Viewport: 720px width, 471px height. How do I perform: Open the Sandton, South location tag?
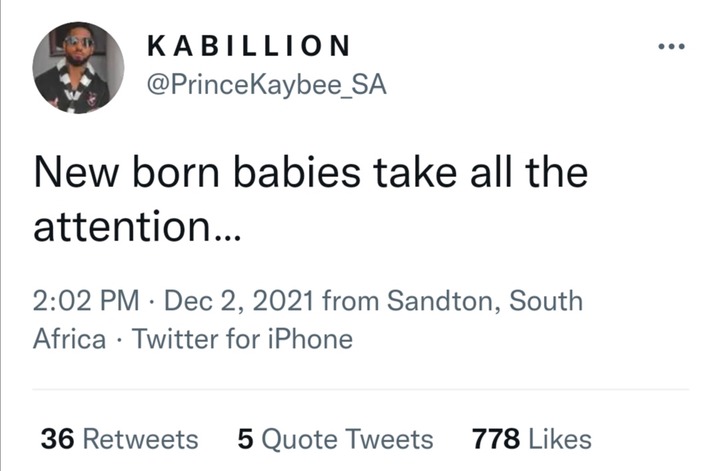click(x=485, y=301)
